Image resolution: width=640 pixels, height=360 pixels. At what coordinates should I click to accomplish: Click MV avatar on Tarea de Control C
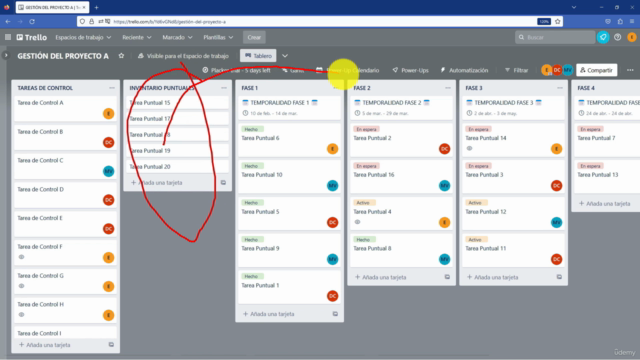pos(109,171)
